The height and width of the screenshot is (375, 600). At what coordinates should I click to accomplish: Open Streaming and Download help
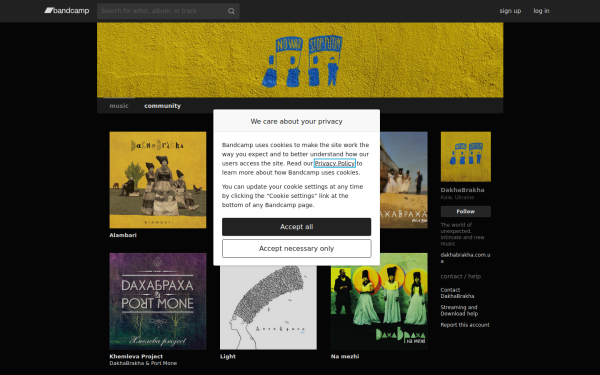459,310
